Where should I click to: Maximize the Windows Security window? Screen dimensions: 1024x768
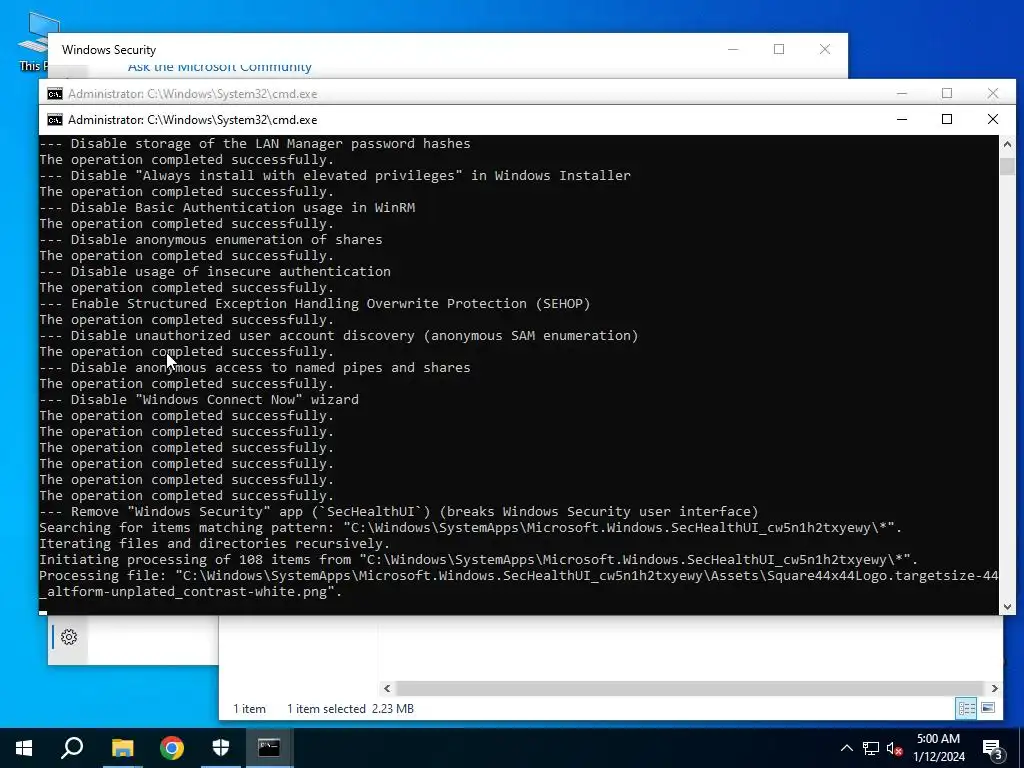click(x=779, y=49)
